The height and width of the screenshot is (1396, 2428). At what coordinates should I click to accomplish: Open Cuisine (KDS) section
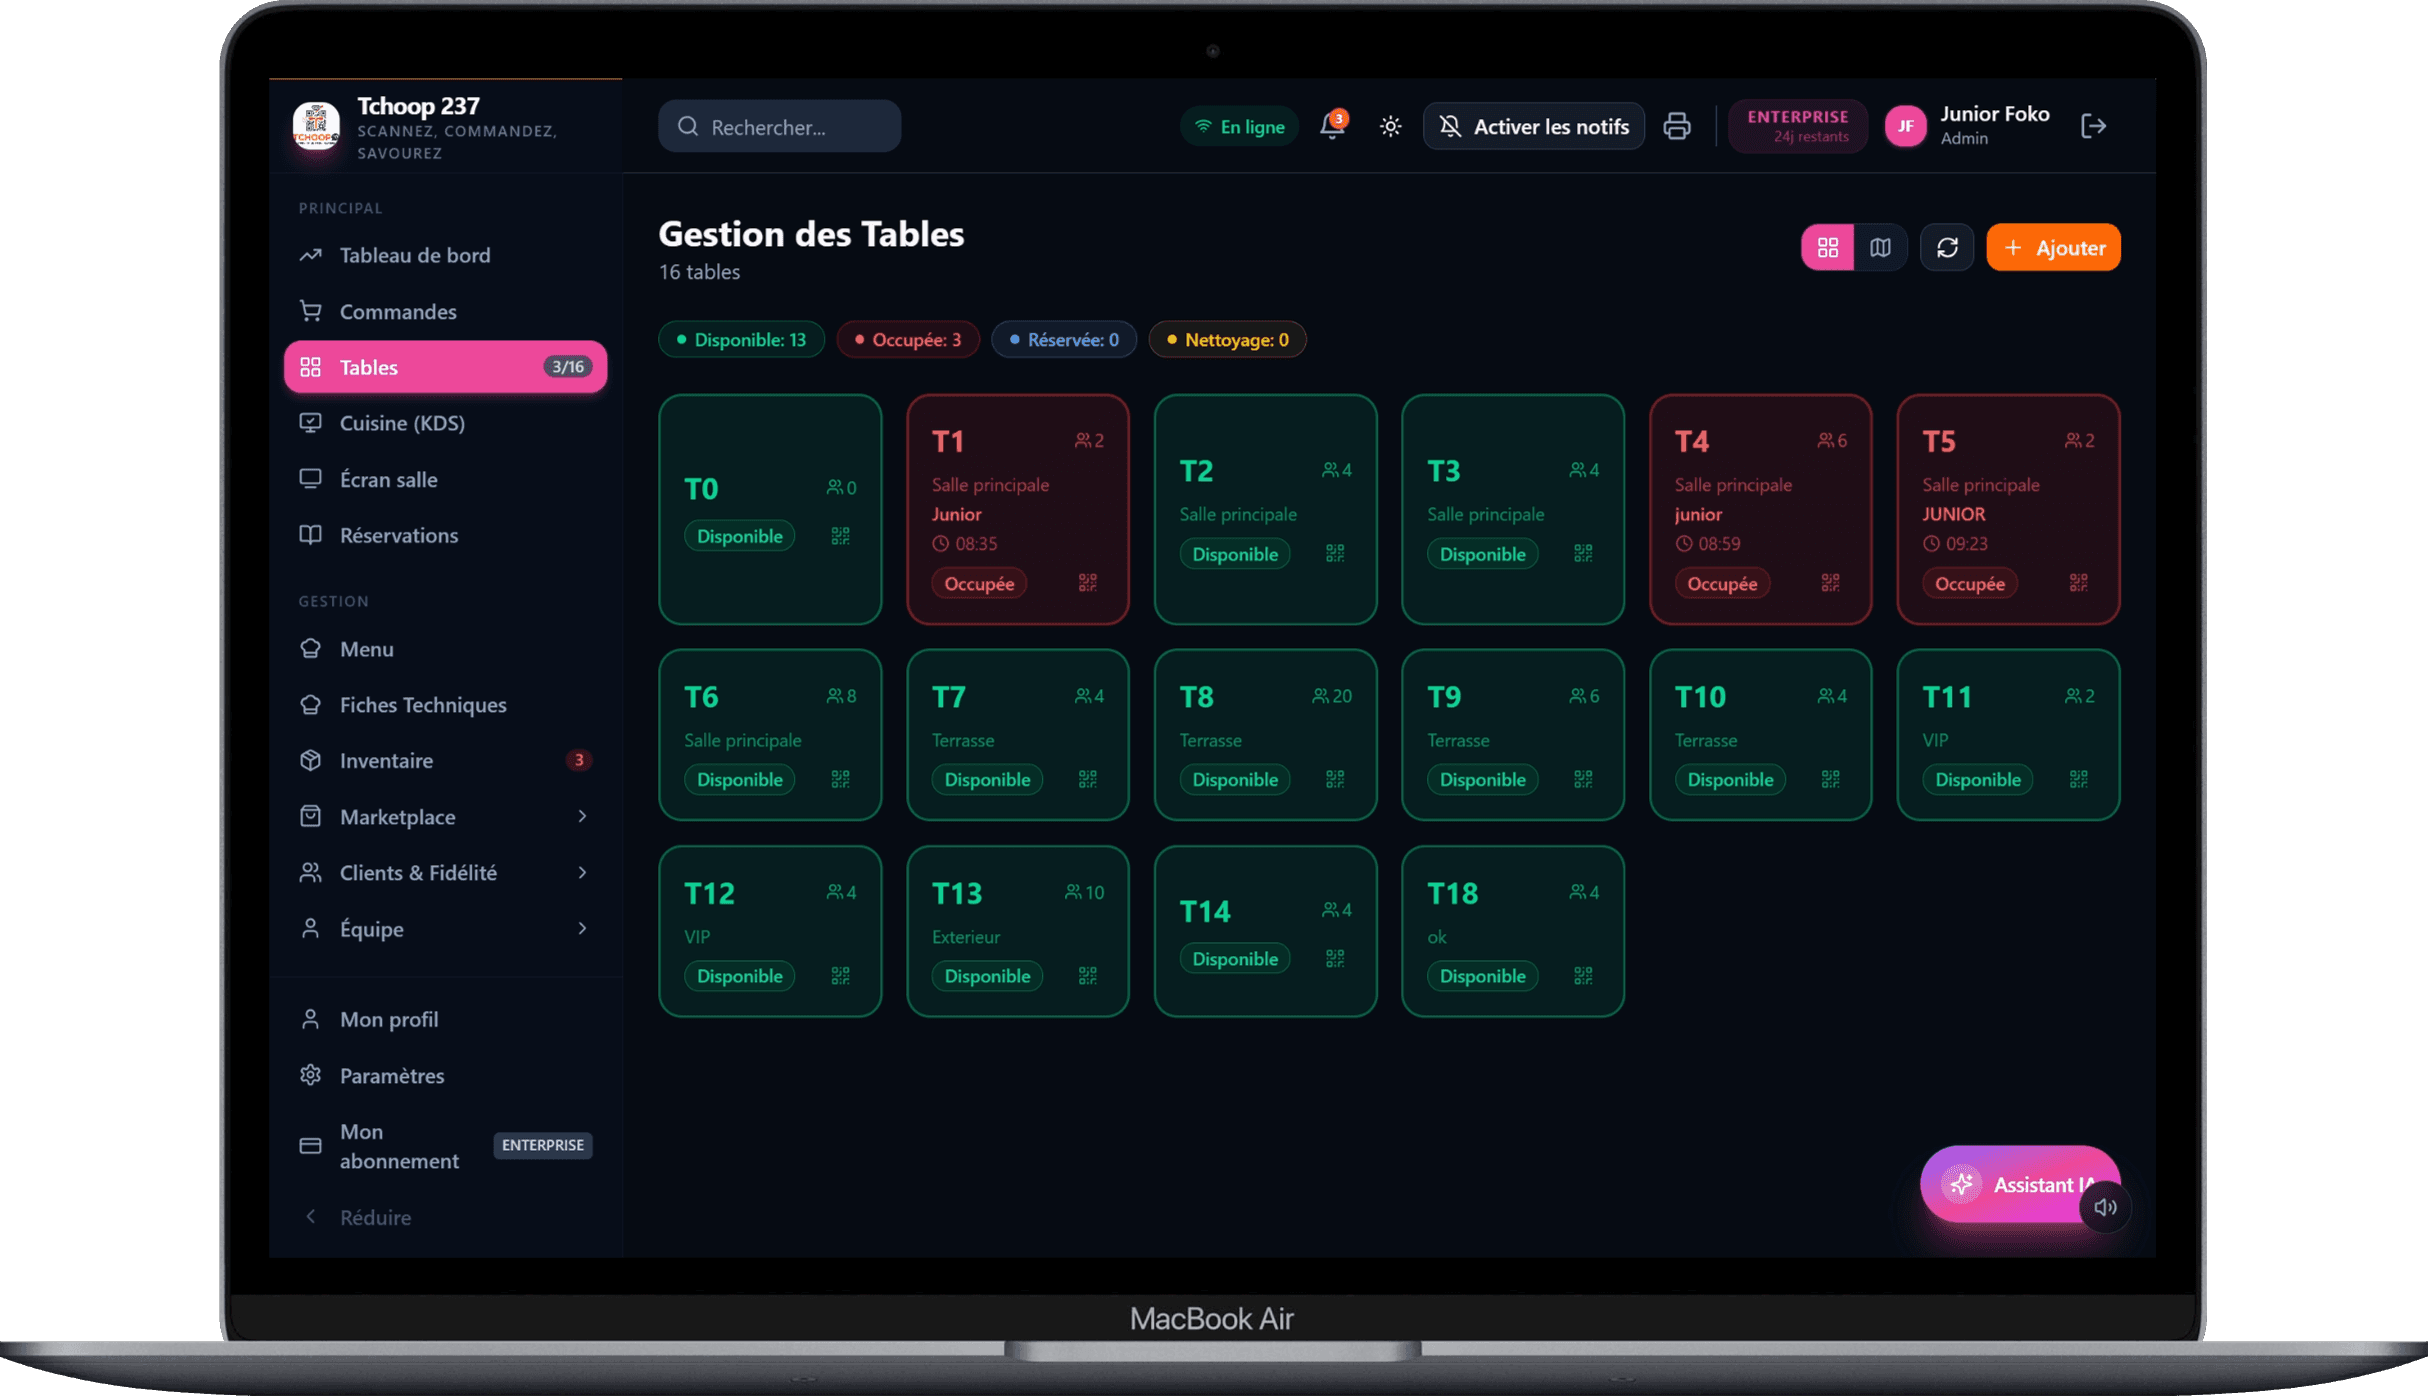pos(445,423)
